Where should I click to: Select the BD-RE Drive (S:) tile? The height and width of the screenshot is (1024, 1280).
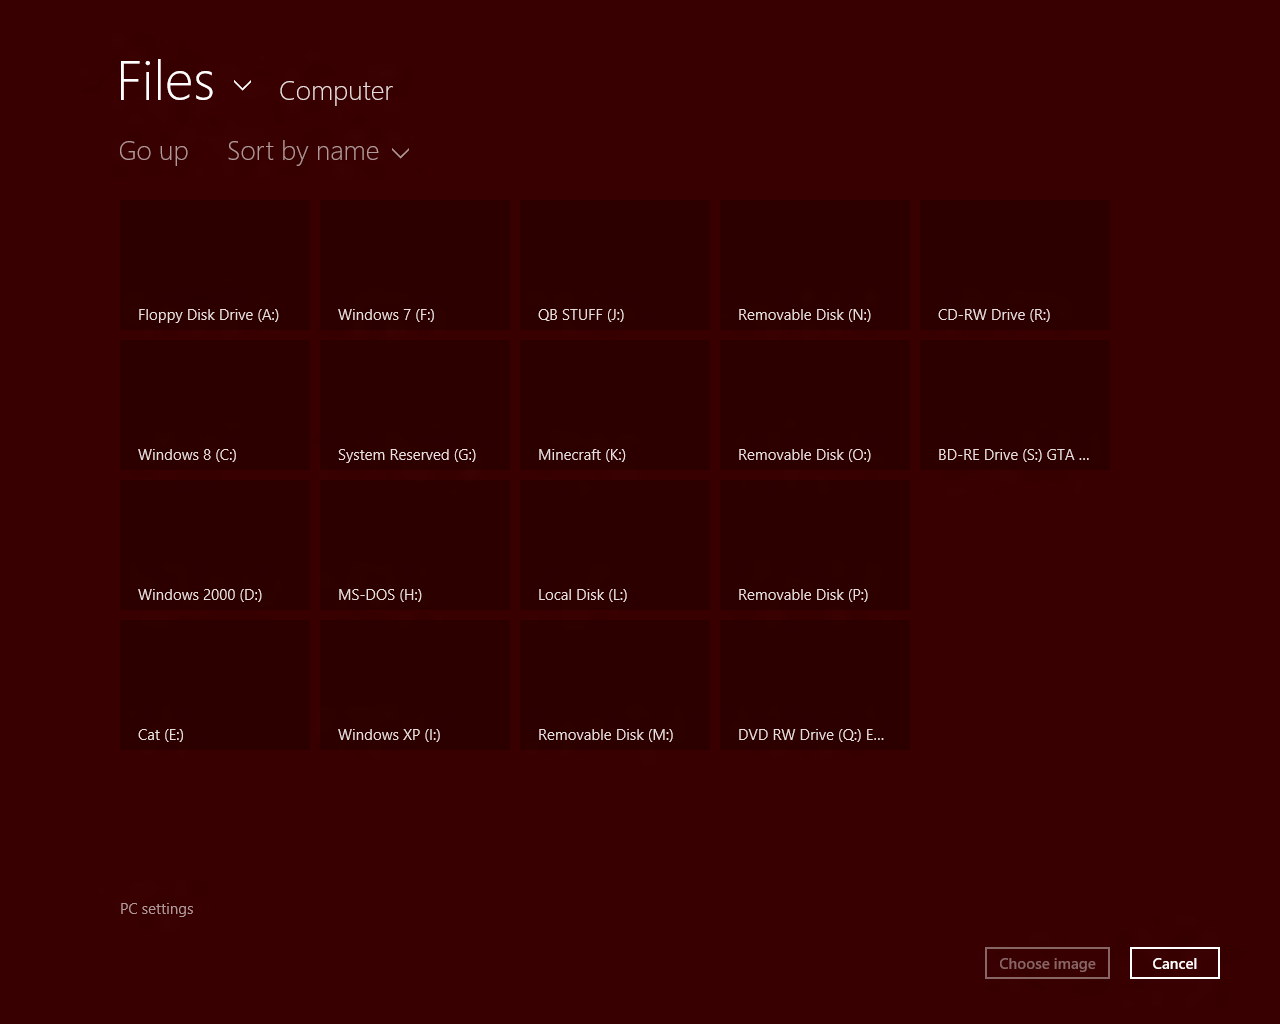pos(1014,405)
